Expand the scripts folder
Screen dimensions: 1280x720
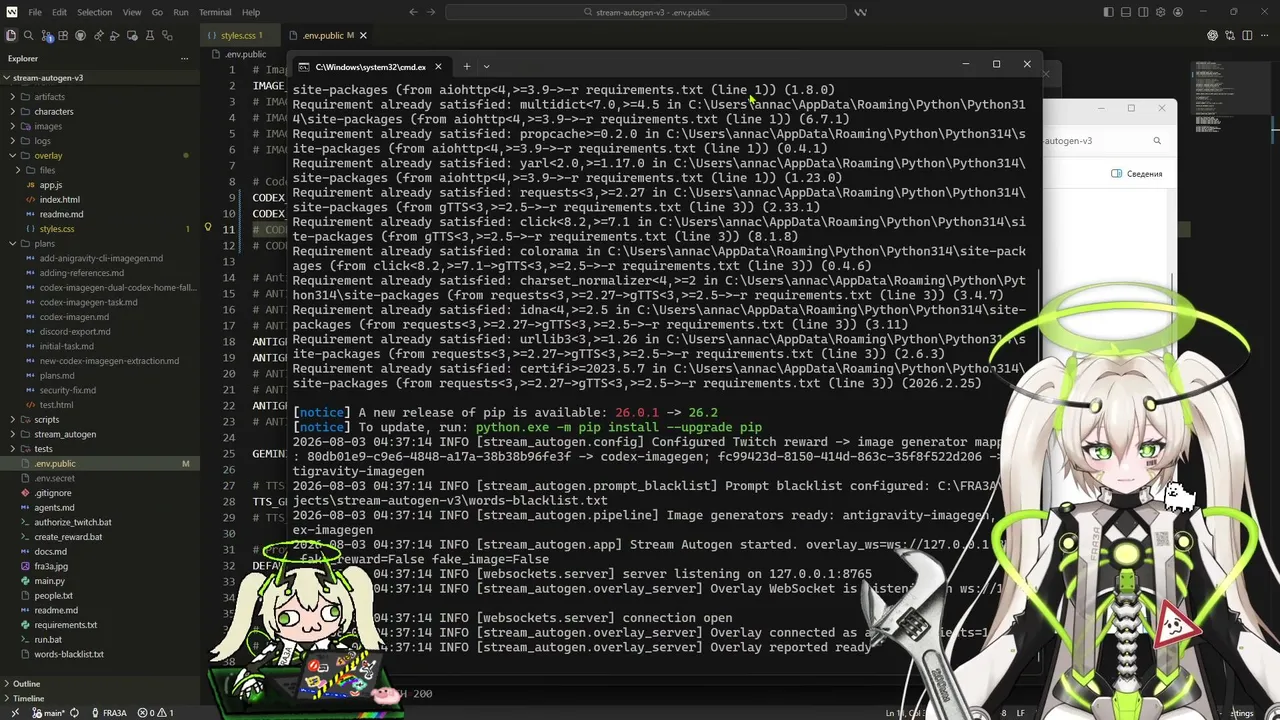tap(100, 420)
